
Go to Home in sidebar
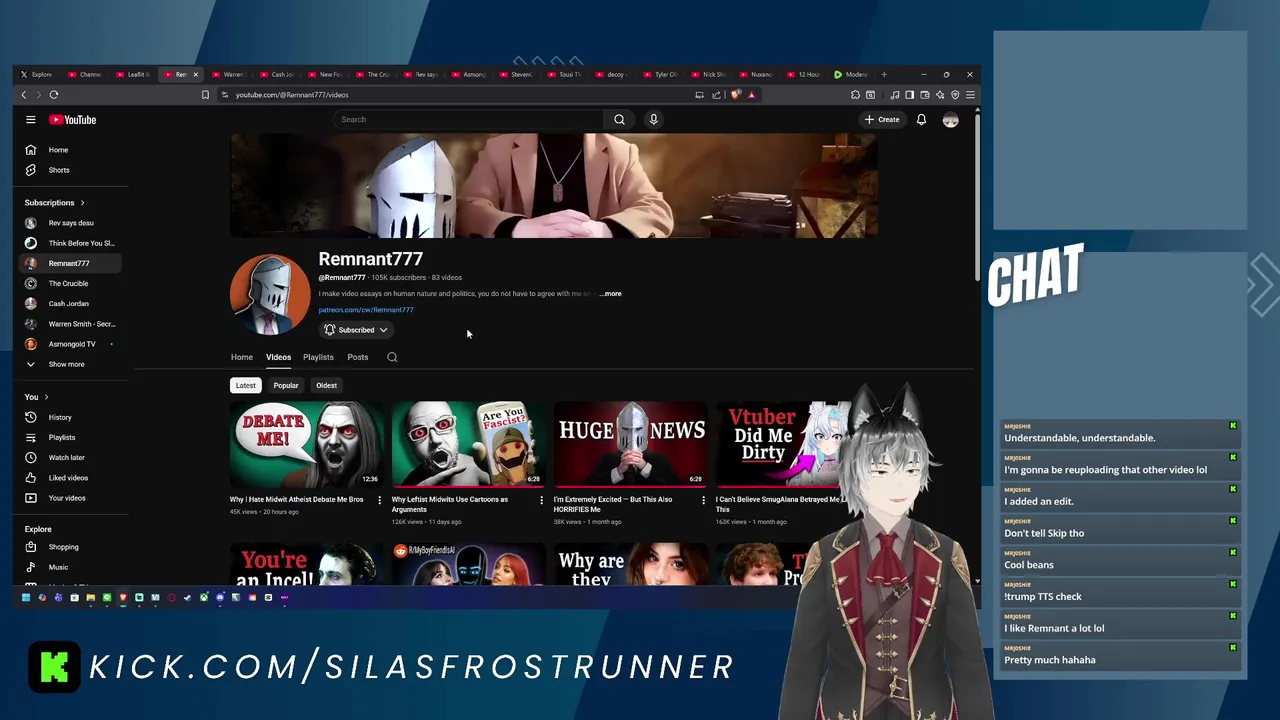[70, 150]
